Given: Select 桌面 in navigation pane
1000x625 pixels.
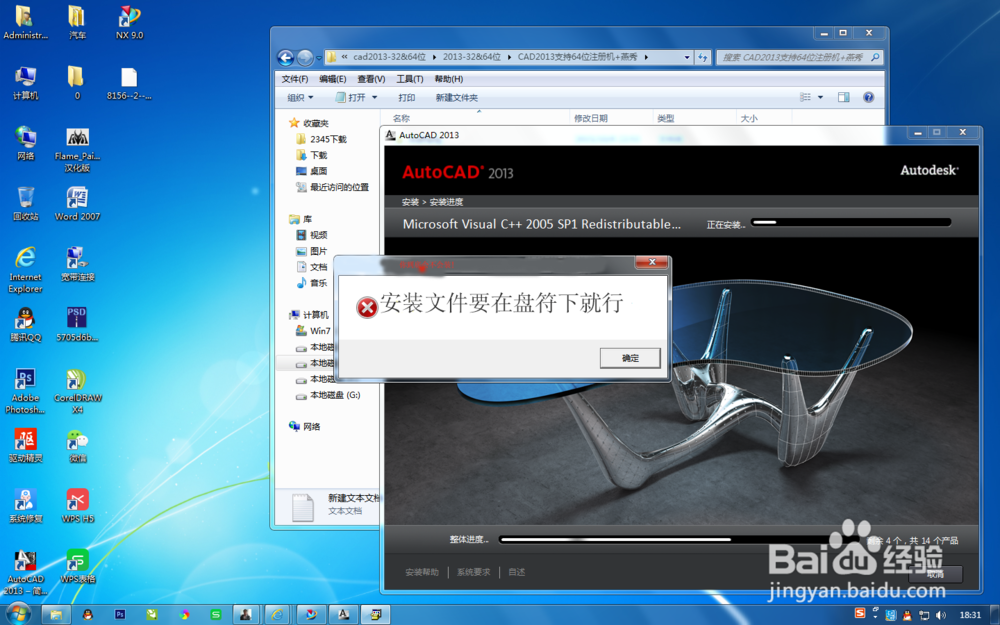Looking at the screenshot, I should click(312, 171).
